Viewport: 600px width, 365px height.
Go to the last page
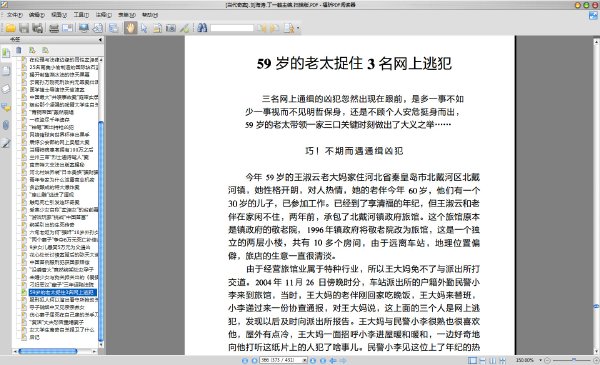[x=323, y=360]
